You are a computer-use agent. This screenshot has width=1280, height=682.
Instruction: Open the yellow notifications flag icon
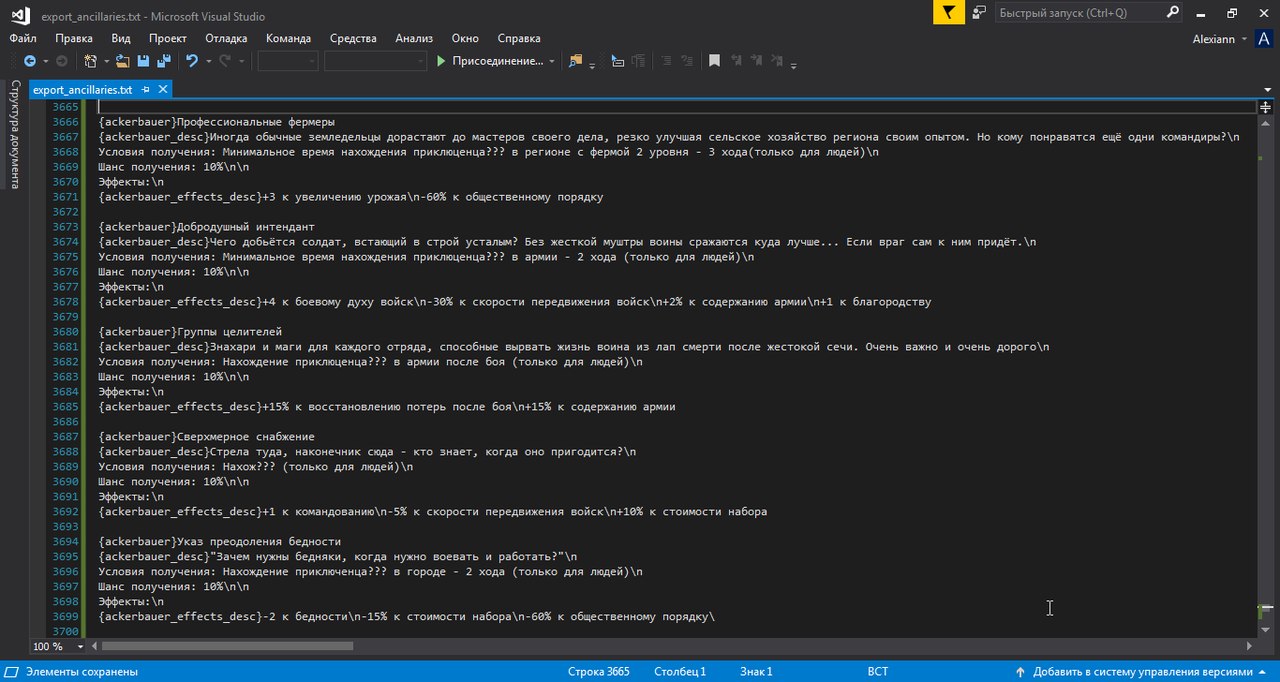pos(949,12)
